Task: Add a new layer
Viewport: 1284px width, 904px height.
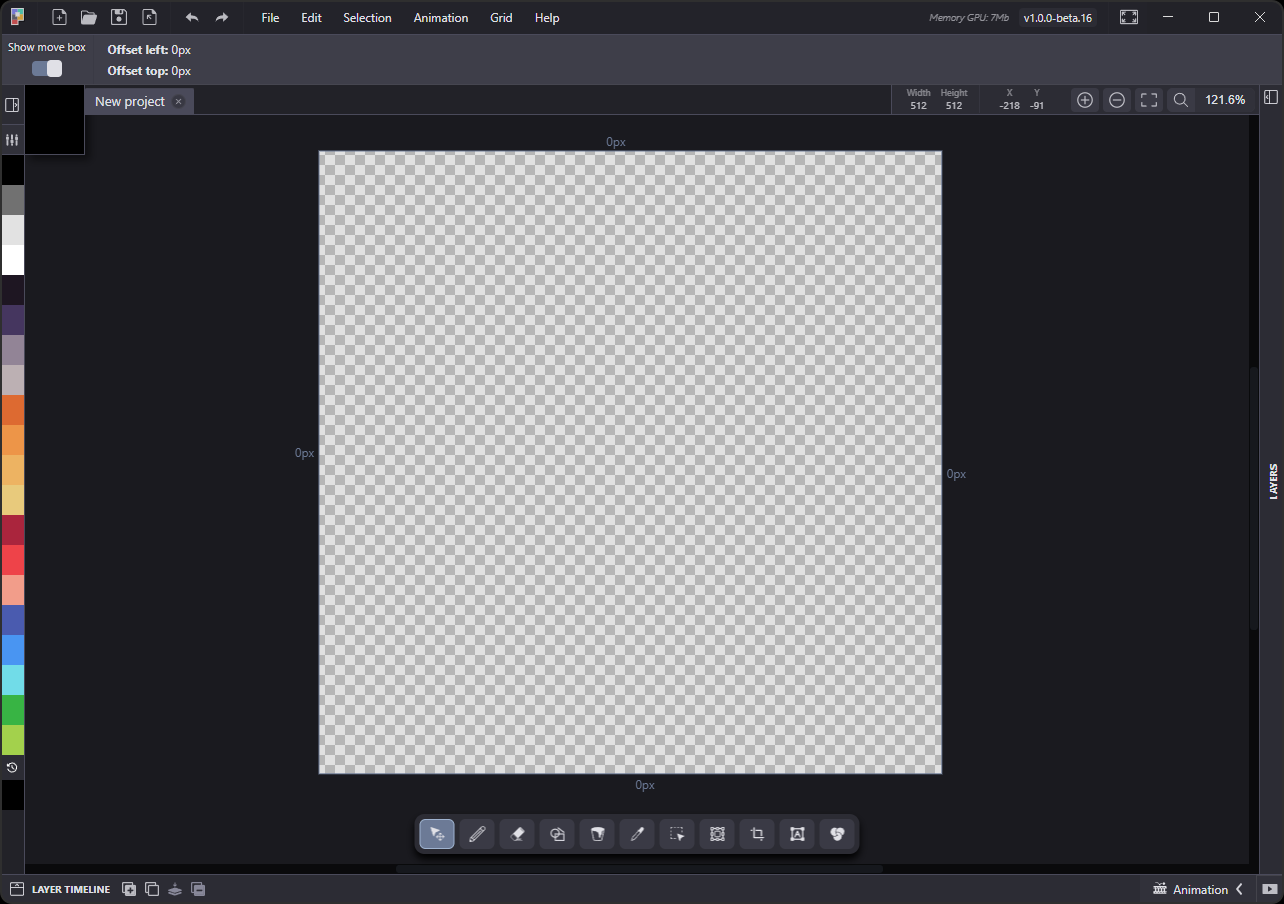Action: click(x=129, y=889)
